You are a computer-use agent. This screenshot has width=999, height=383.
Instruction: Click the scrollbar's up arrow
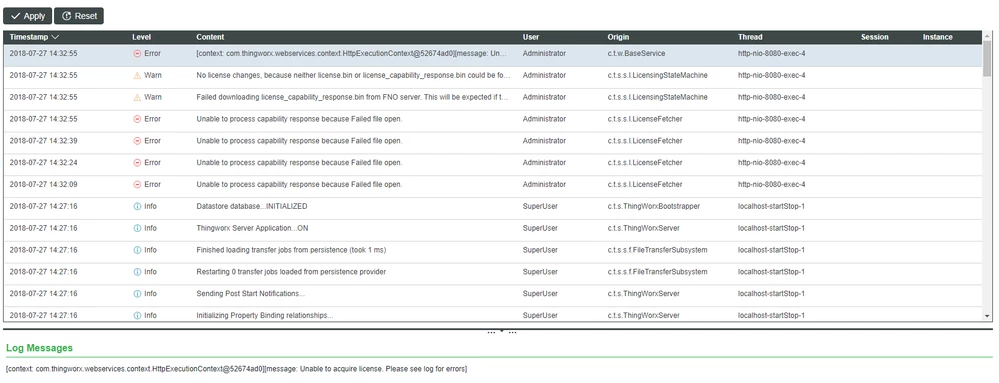tap(987, 36)
